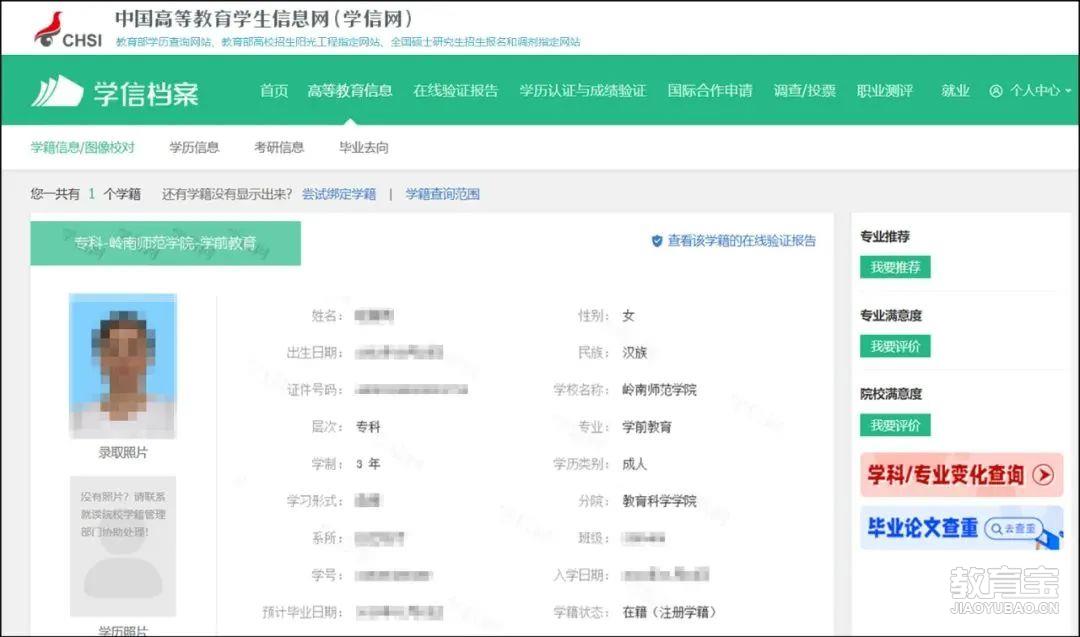This screenshot has height=637, width=1080.
Task: Click the 中国高等教育学生信息网 site title
Action: tap(264, 19)
